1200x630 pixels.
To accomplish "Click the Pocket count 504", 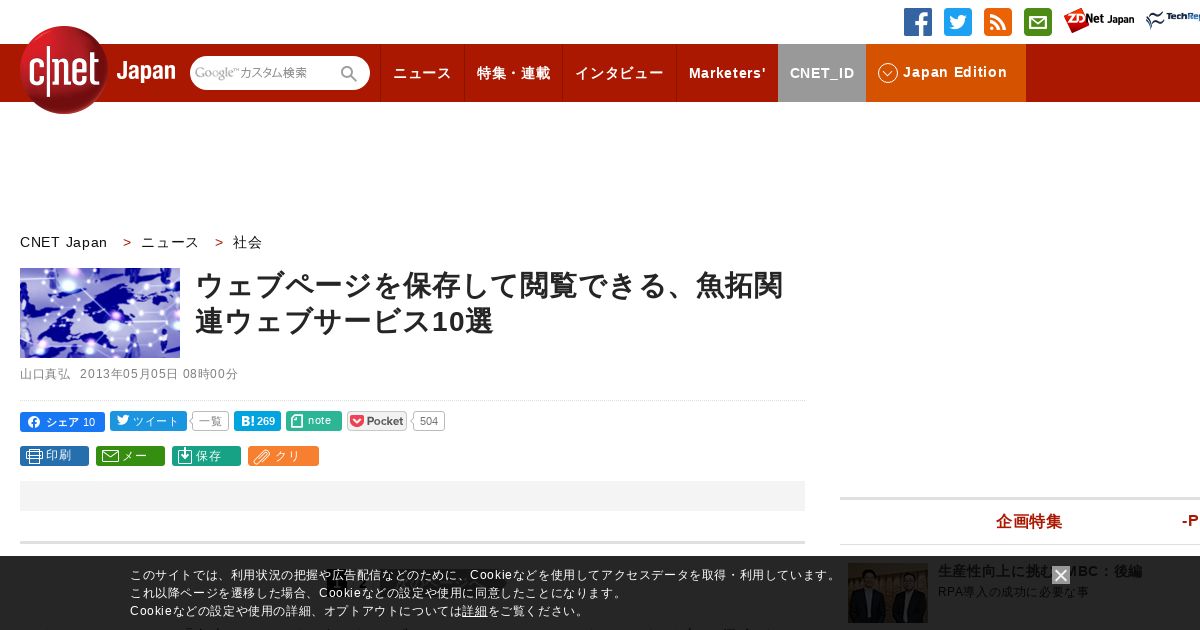I will [x=429, y=421].
